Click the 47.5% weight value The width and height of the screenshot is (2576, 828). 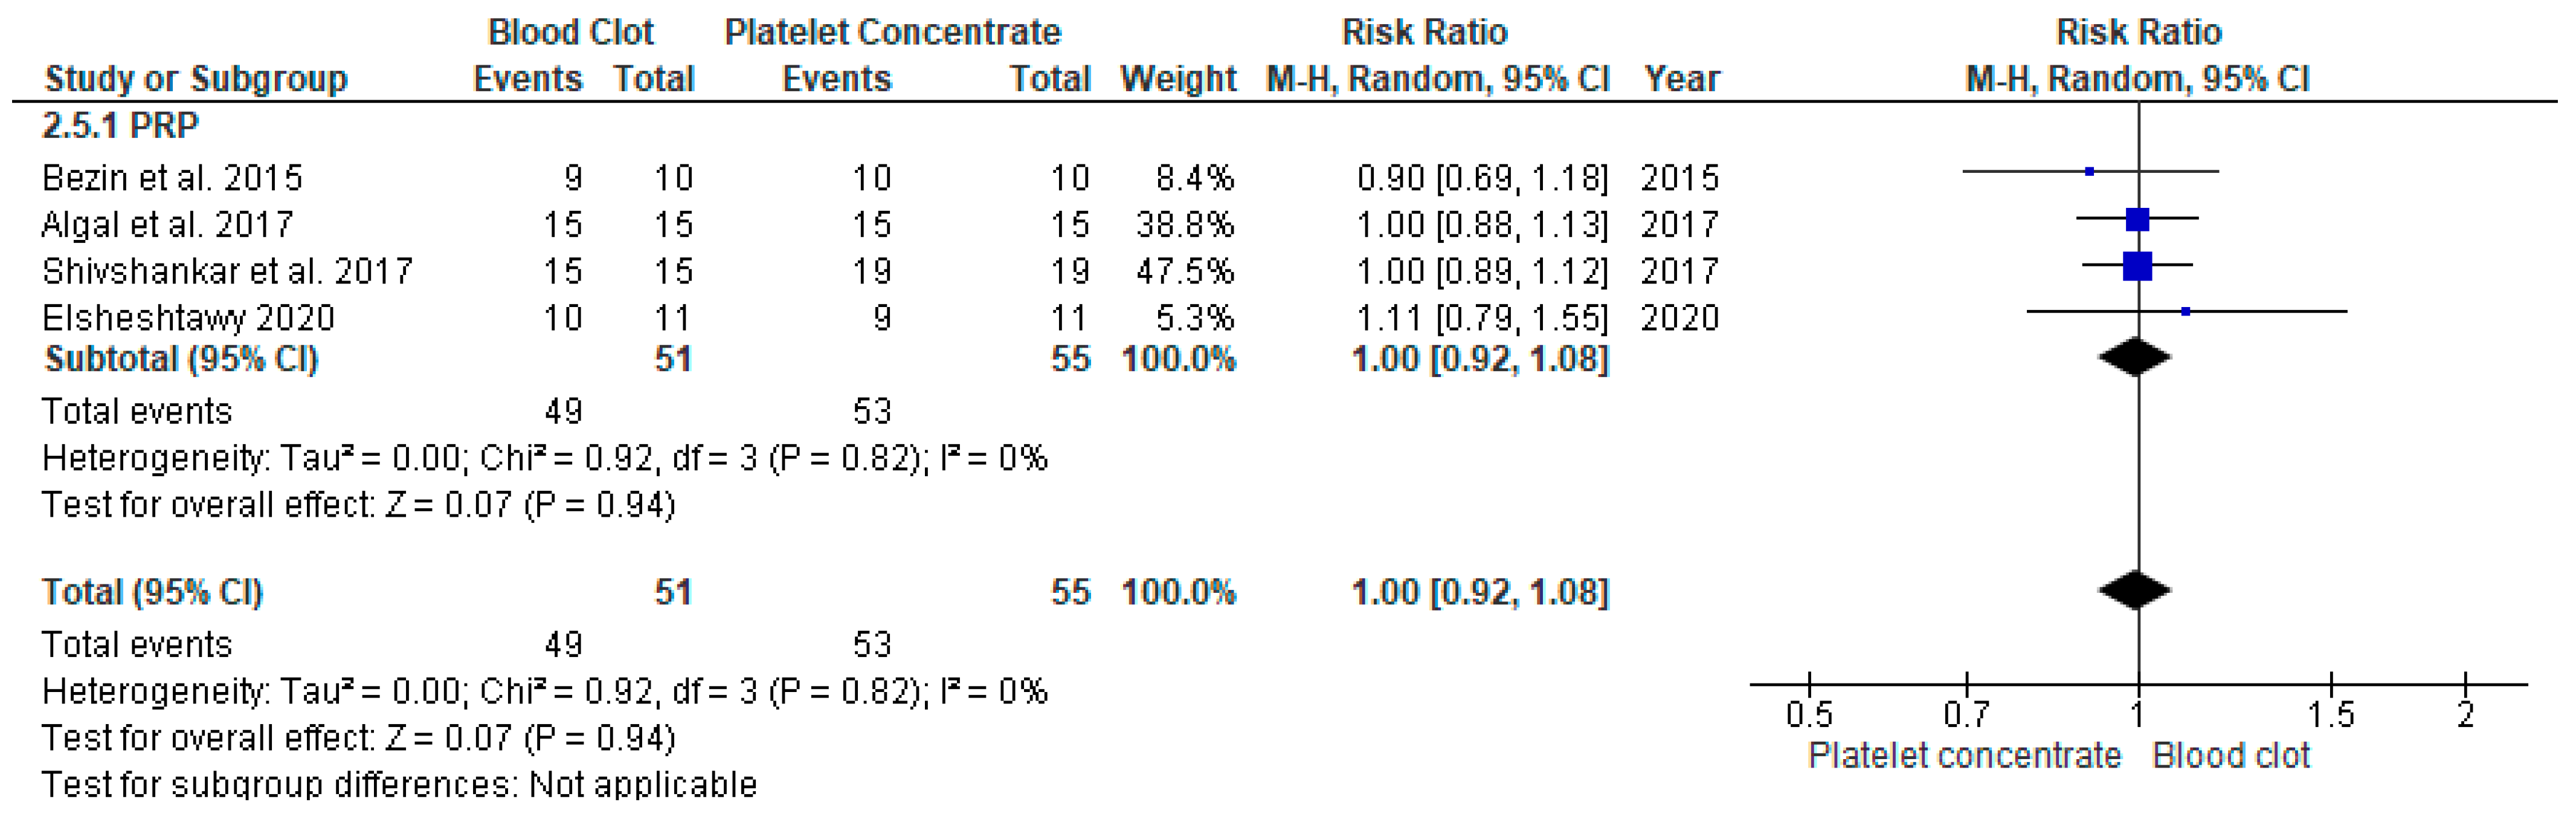pos(1185,271)
